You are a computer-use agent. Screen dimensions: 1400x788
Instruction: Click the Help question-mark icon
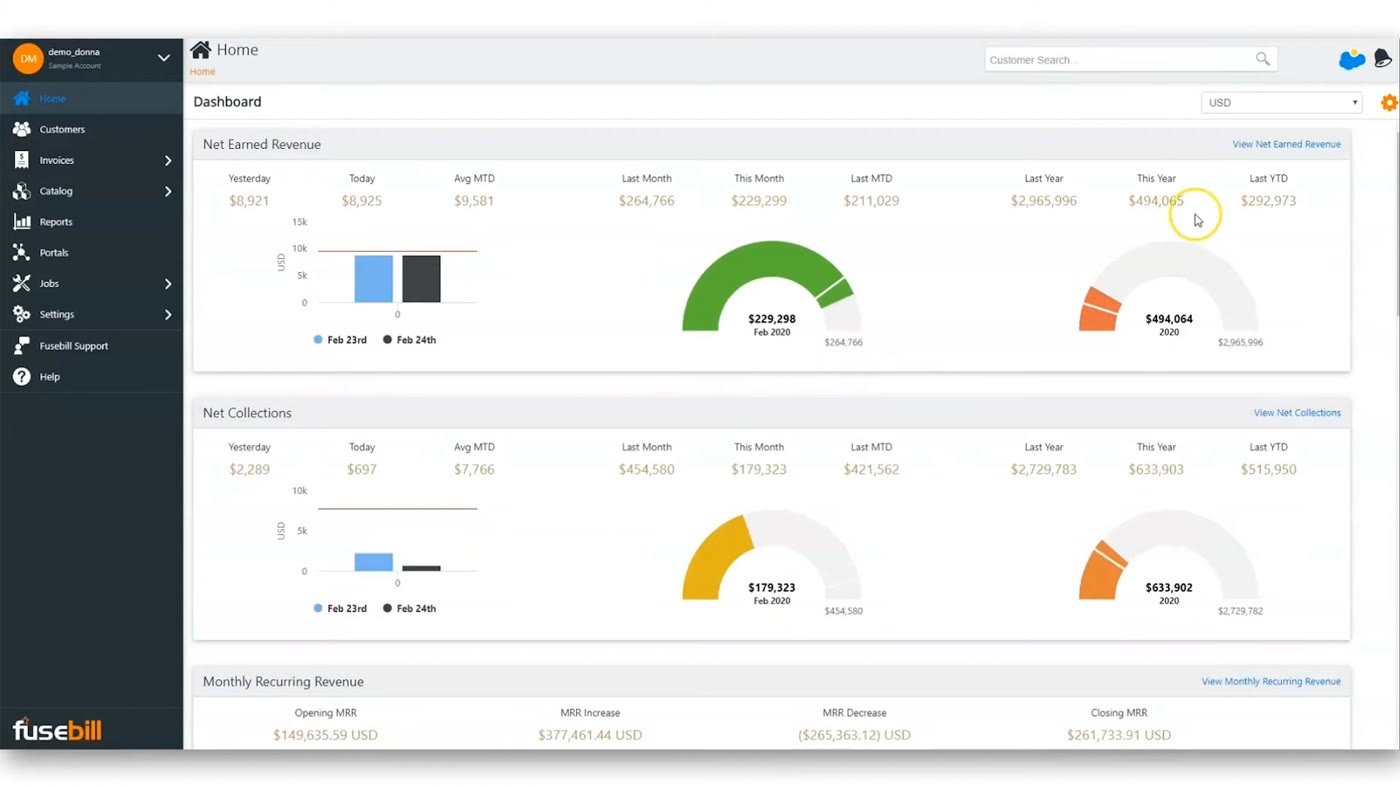coord(21,377)
